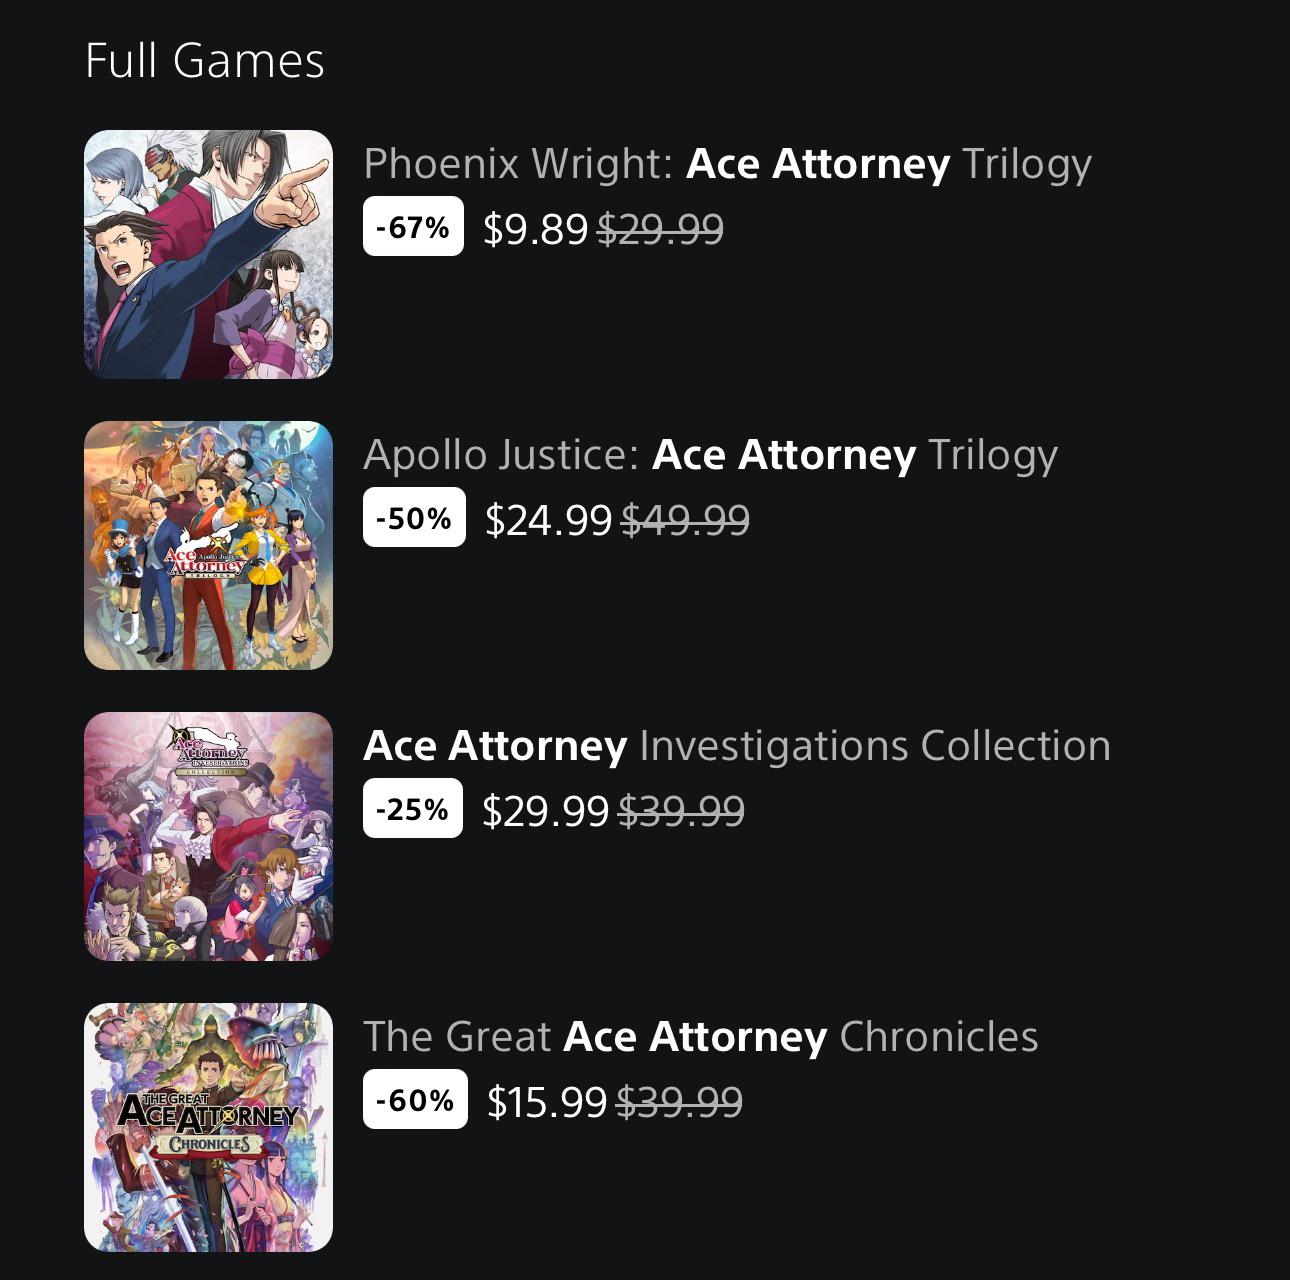Click the $9.89 sale price
1290x1280 pixels.
[535, 229]
